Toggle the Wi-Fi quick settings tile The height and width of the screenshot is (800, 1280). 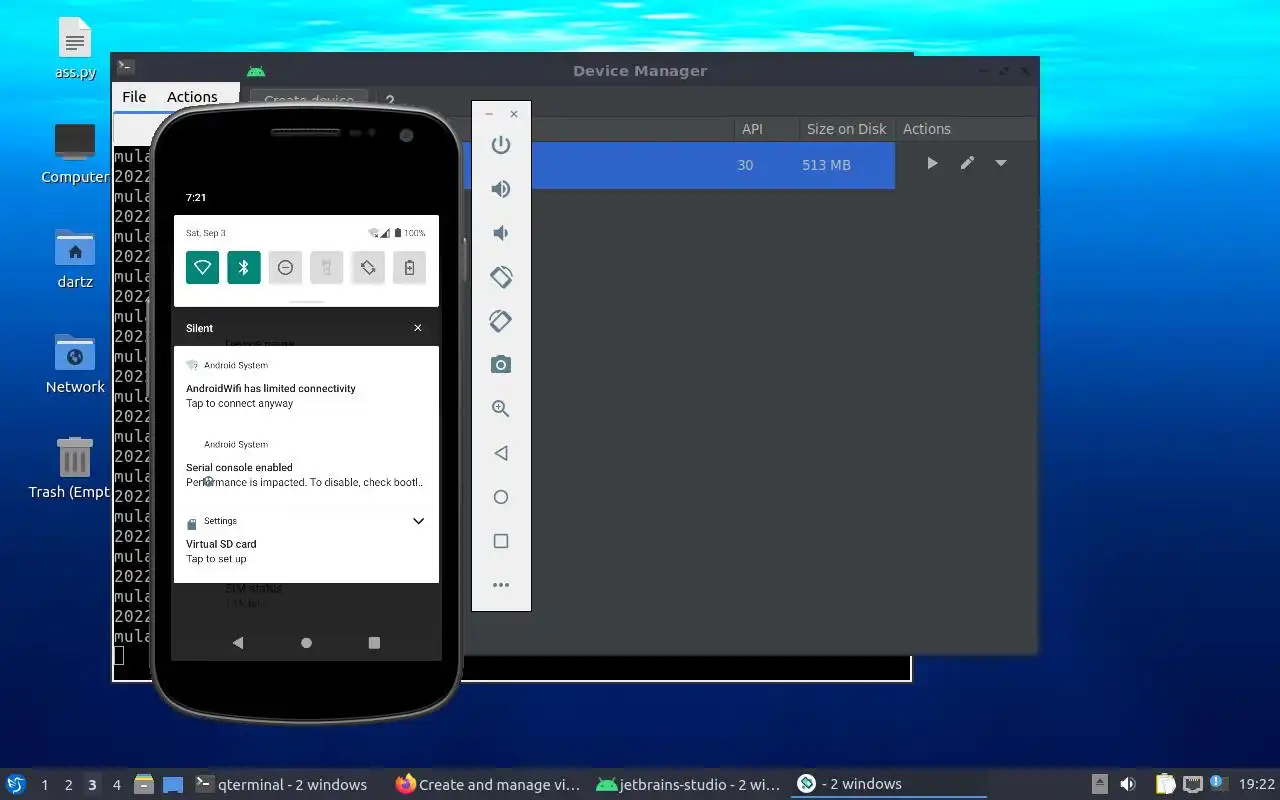(202, 267)
